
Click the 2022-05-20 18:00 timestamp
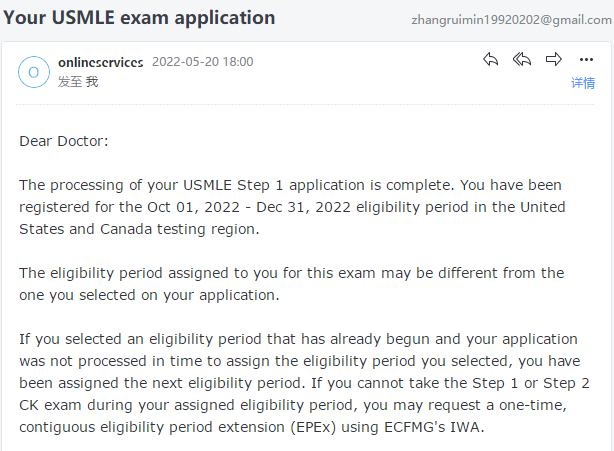[202, 62]
